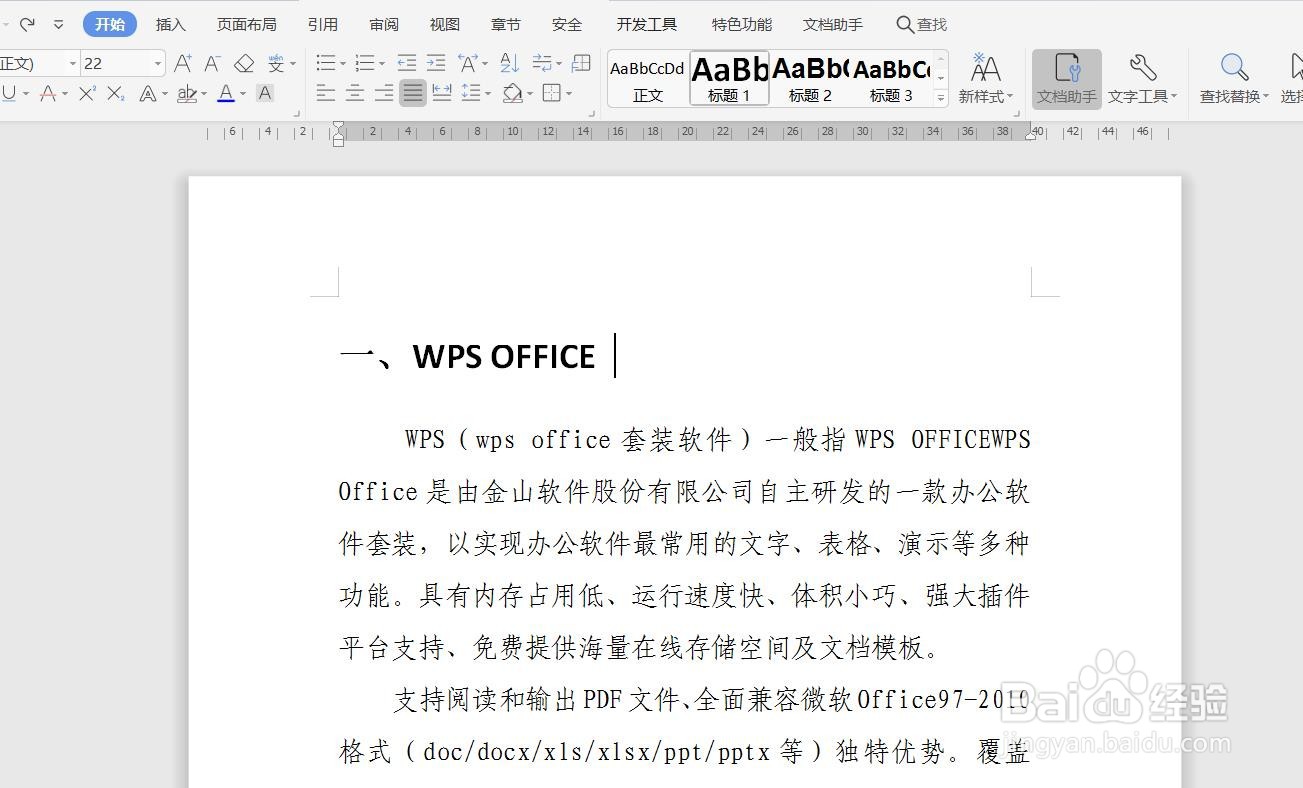
Task: Open the 审阅 tab
Action: coord(384,24)
